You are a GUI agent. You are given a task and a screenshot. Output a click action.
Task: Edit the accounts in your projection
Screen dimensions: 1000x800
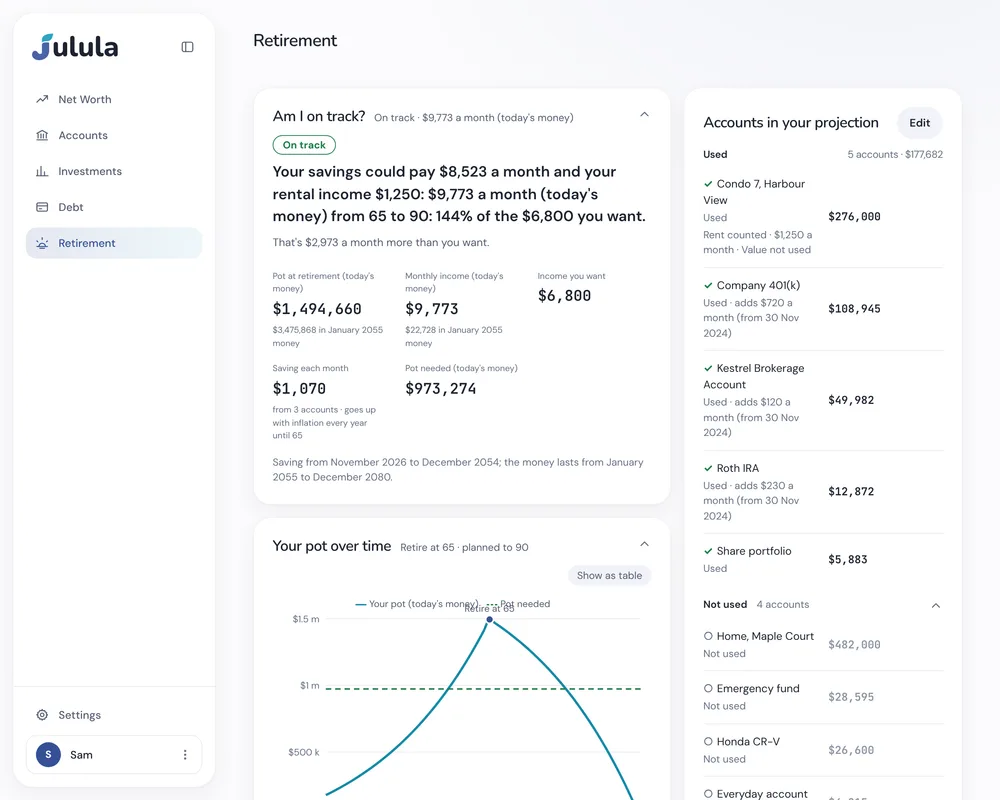tap(920, 122)
